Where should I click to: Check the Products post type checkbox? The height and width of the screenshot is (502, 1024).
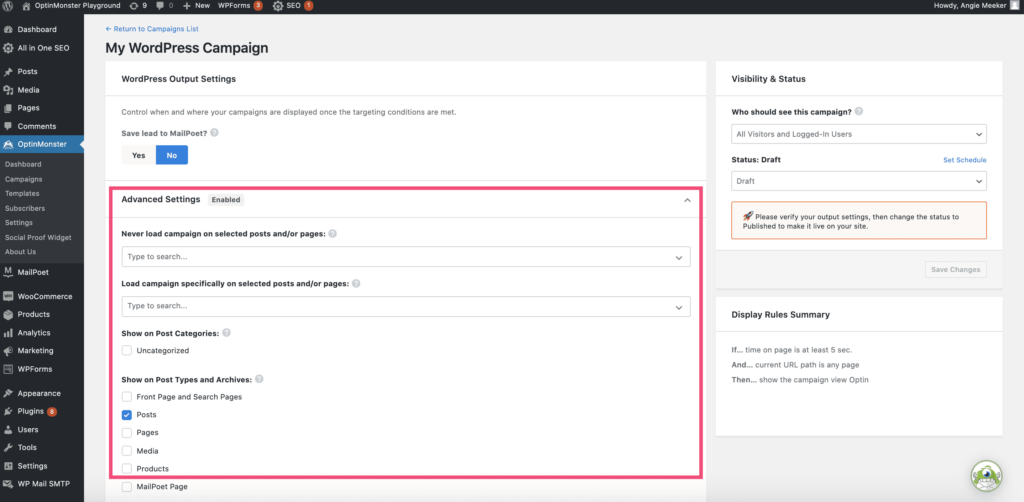(127, 469)
